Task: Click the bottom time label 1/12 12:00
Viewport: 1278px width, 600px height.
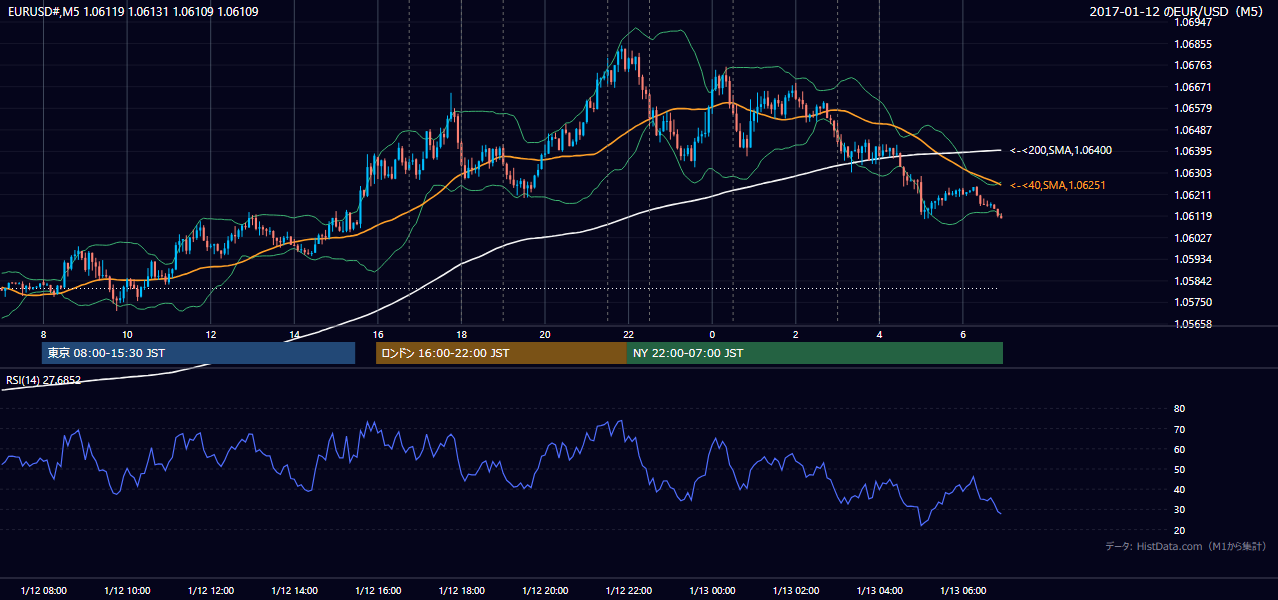Action: pyautogui.click(x=211, y=591)
